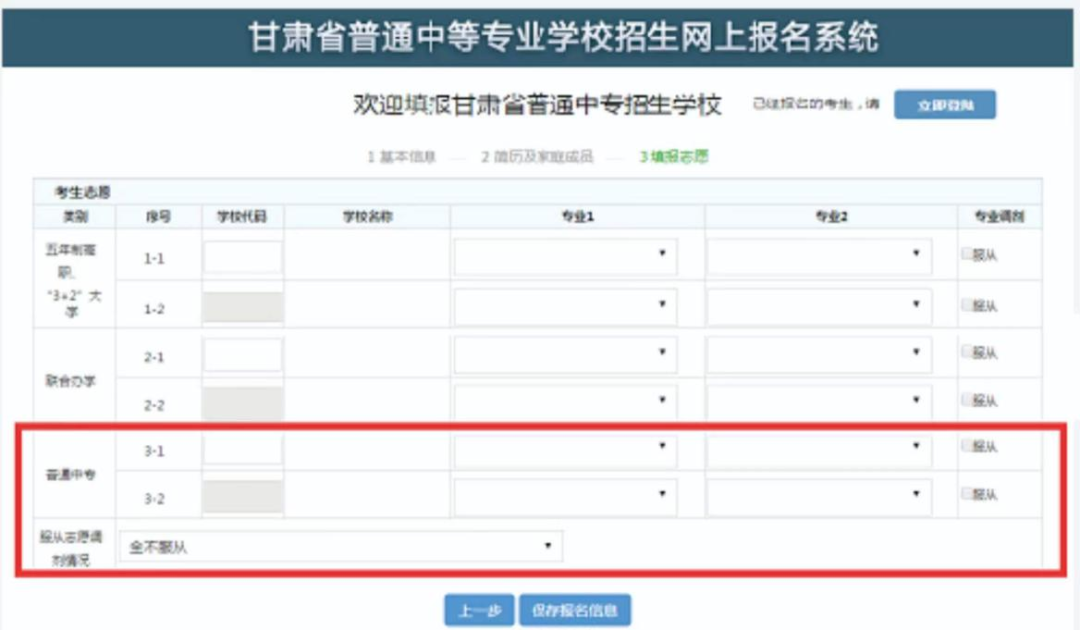
Task: Check the 服从 checkbox for row 1-1
Action: tap(967, 254)
